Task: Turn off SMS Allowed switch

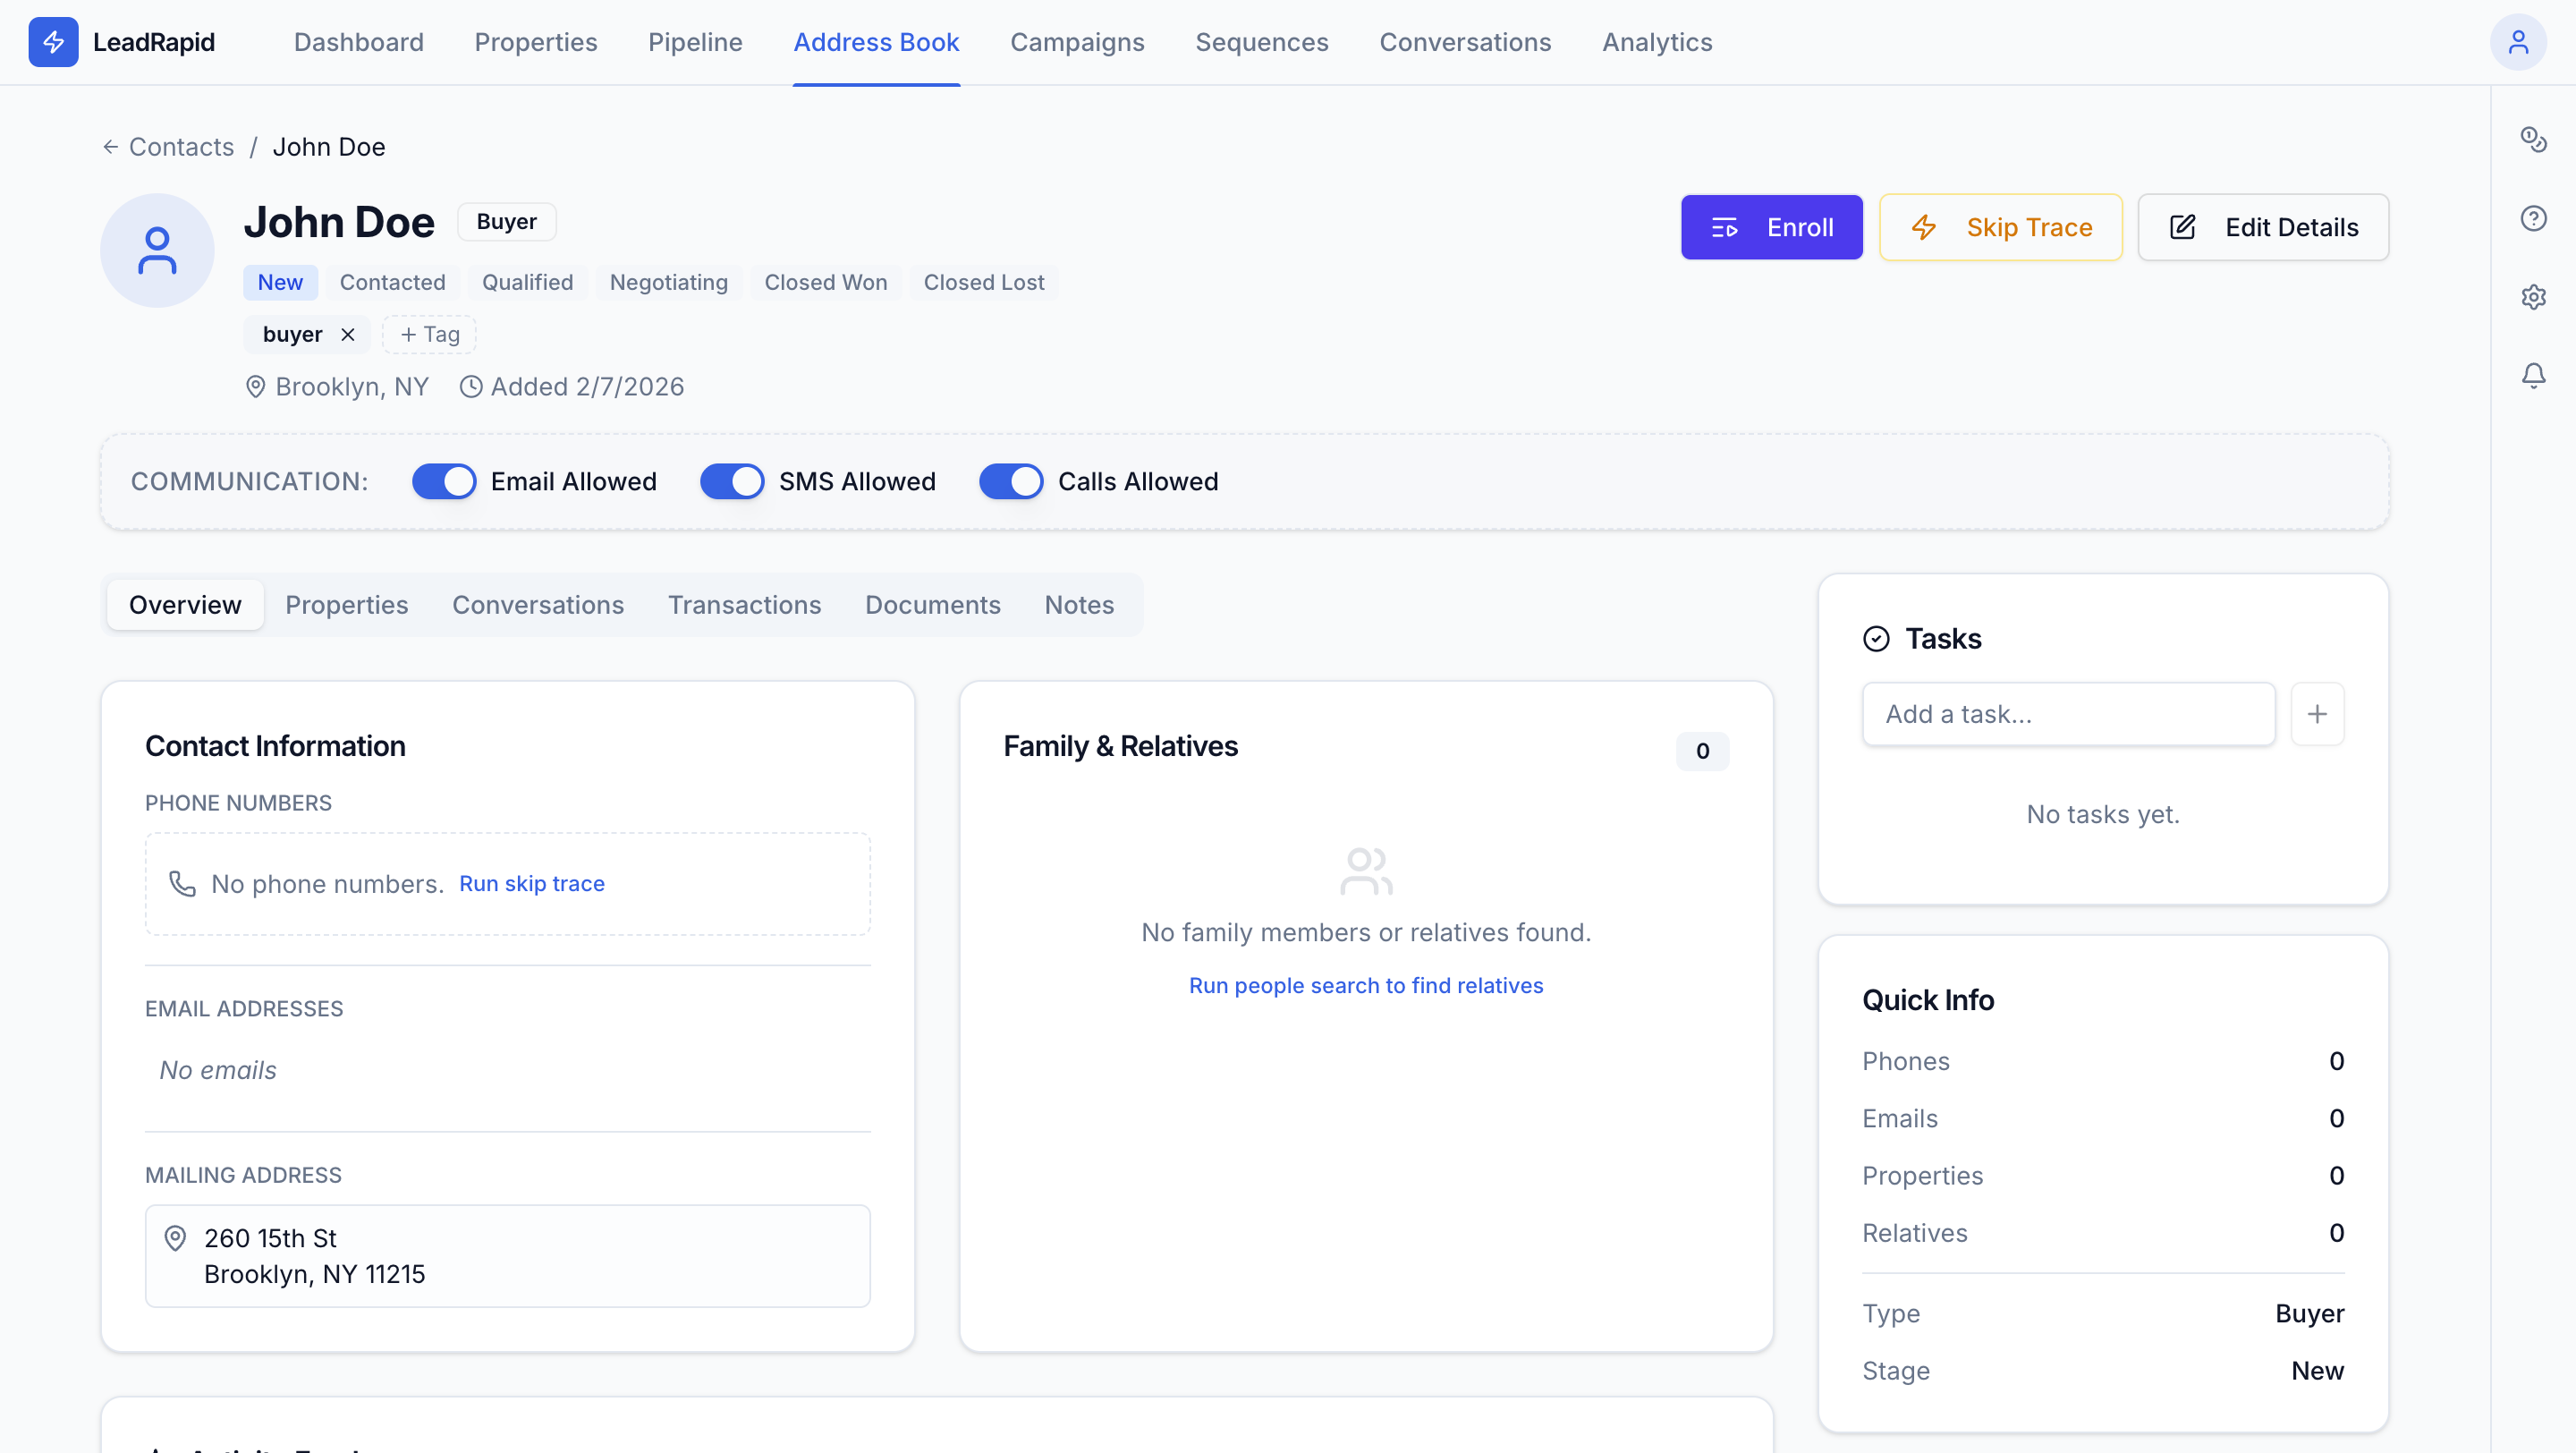Action: coord(732,482)
